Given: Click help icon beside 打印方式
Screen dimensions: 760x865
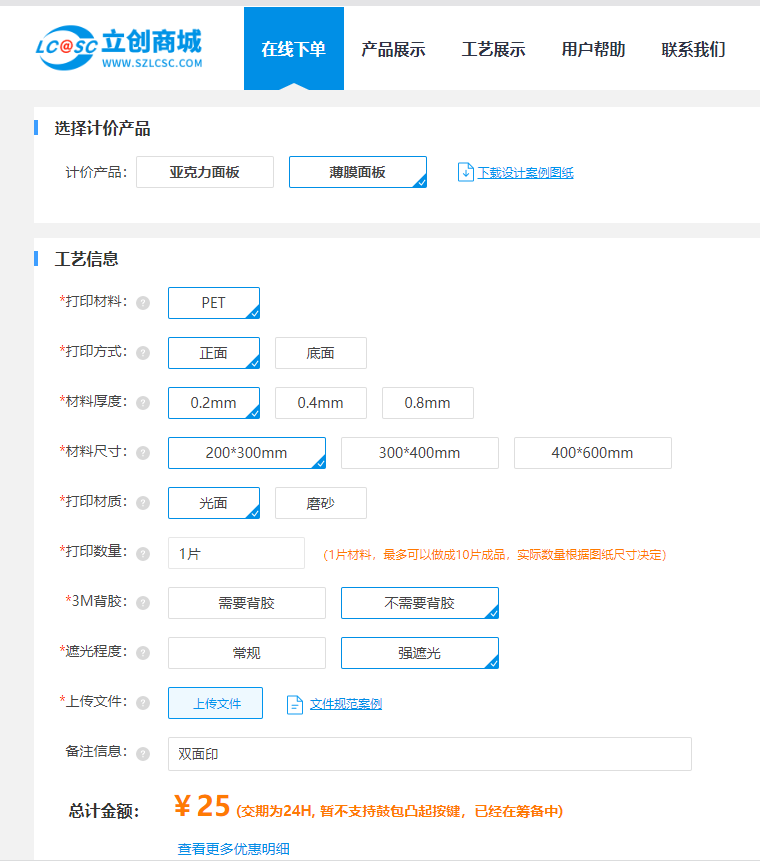Looking at the screenshot, I should coord(143,353).
